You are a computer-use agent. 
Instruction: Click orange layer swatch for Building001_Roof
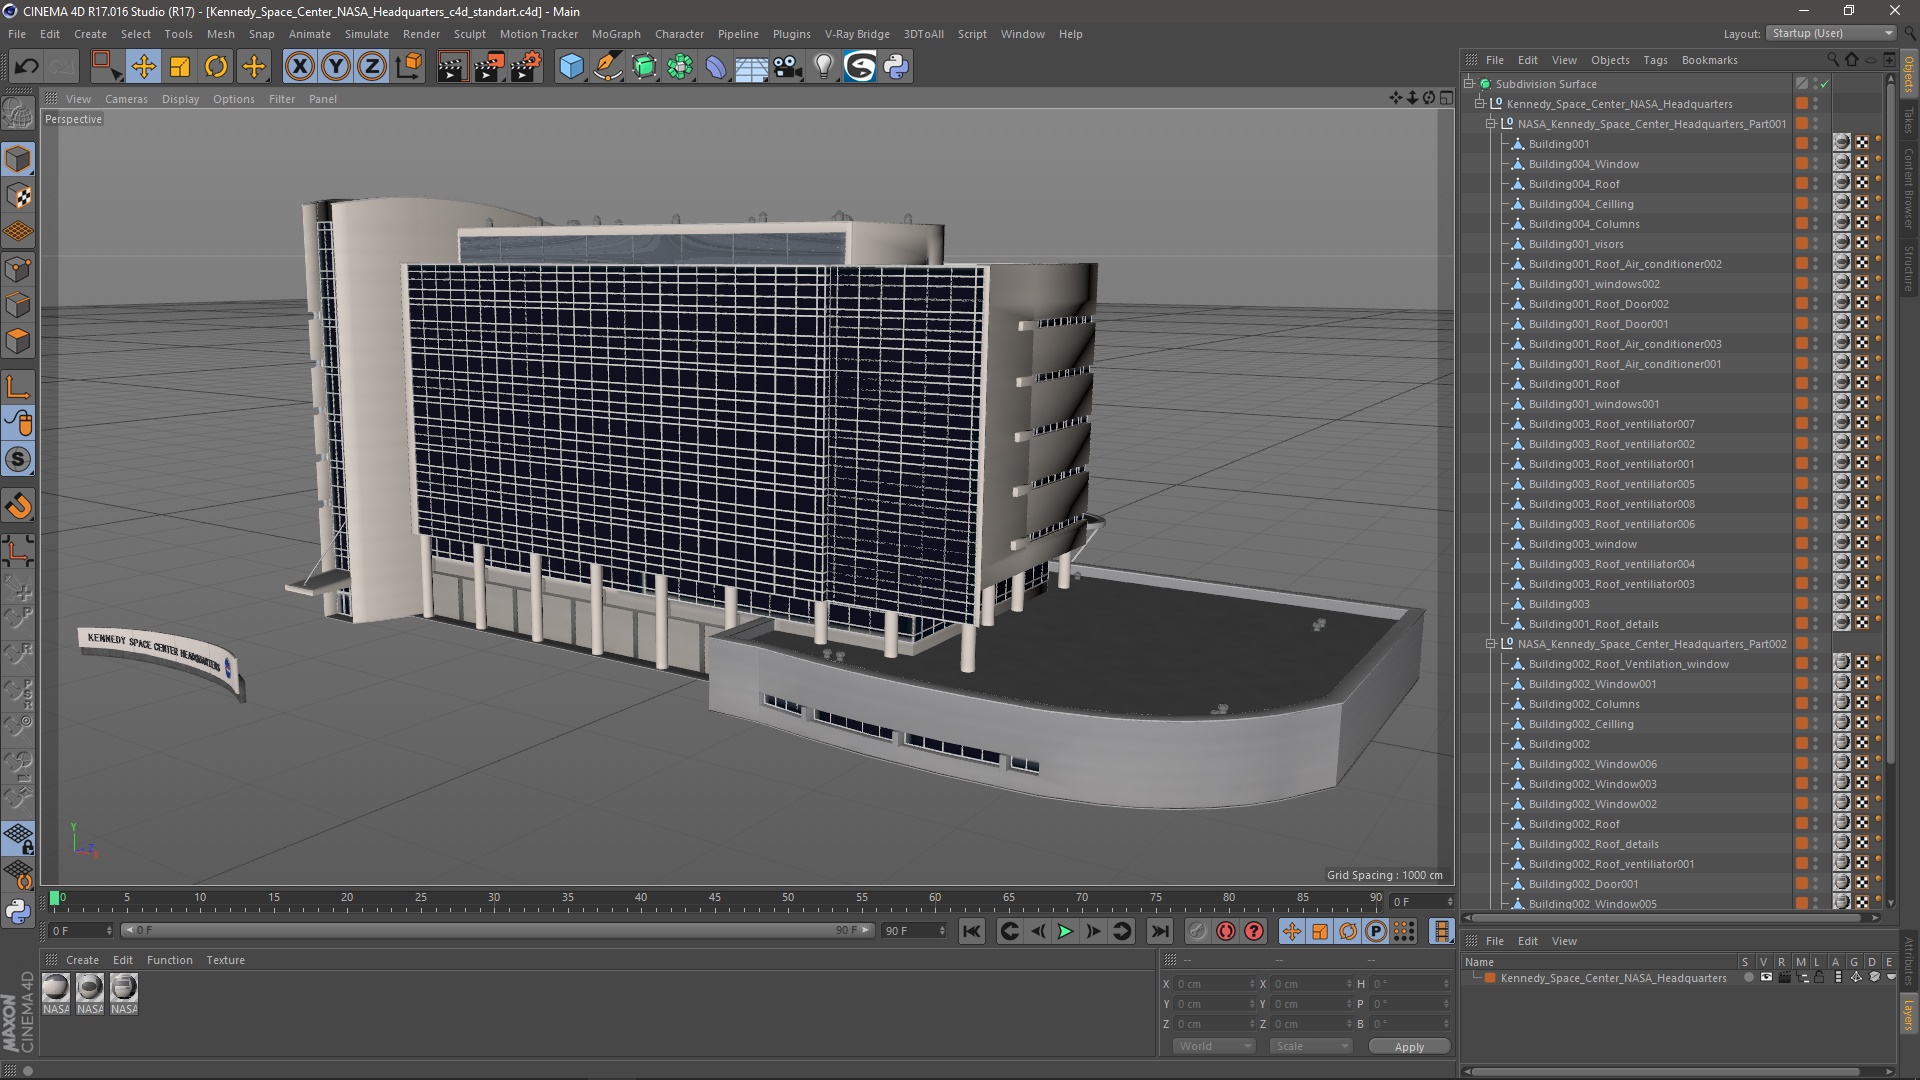(x=1801, y=384)
